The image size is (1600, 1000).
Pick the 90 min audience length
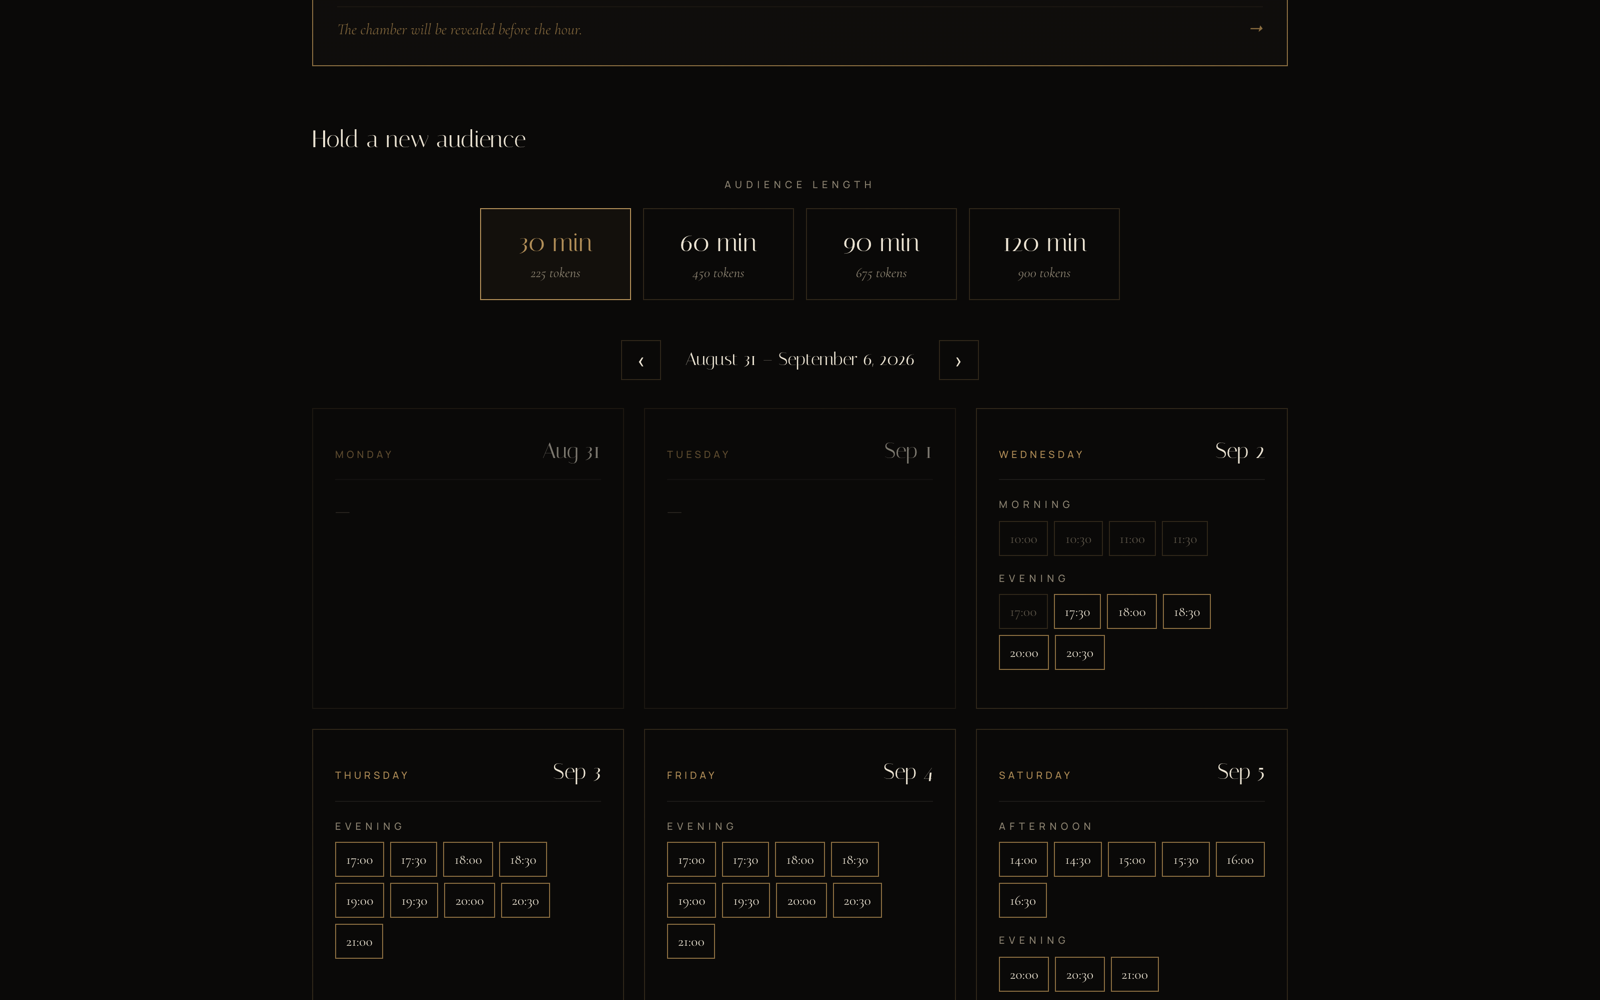pos(881,254)
